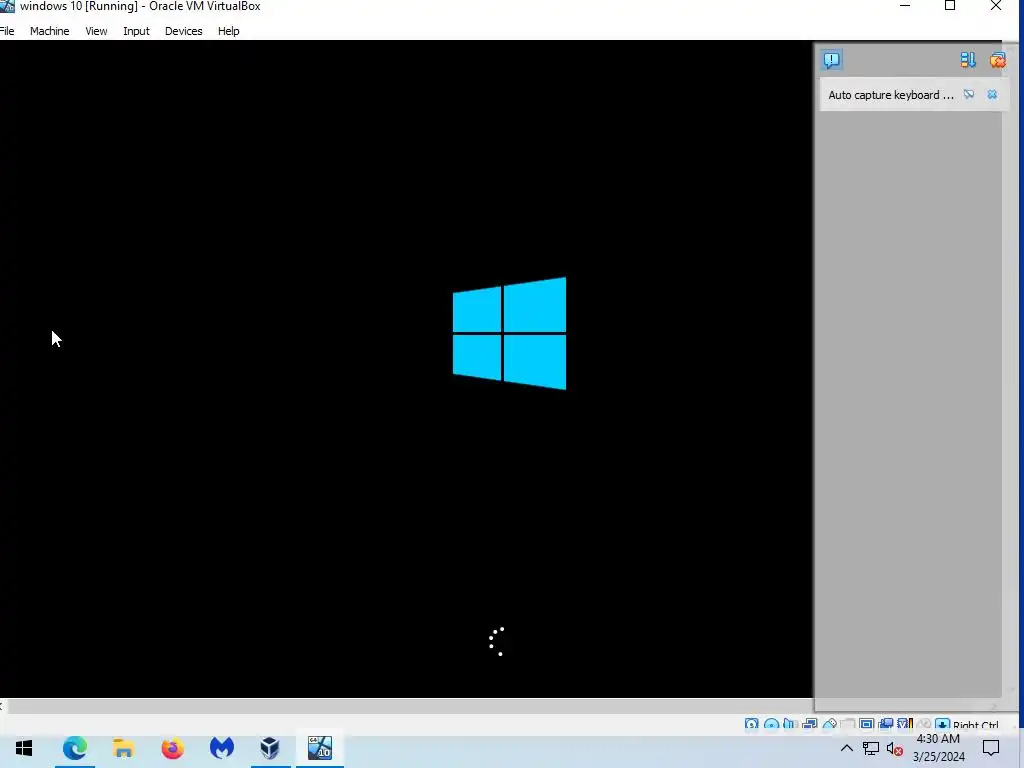Screen dimensions: 1024x768
Task: Open the Windows Start menu on the host taskbar
Action: (x=24, y=748)
